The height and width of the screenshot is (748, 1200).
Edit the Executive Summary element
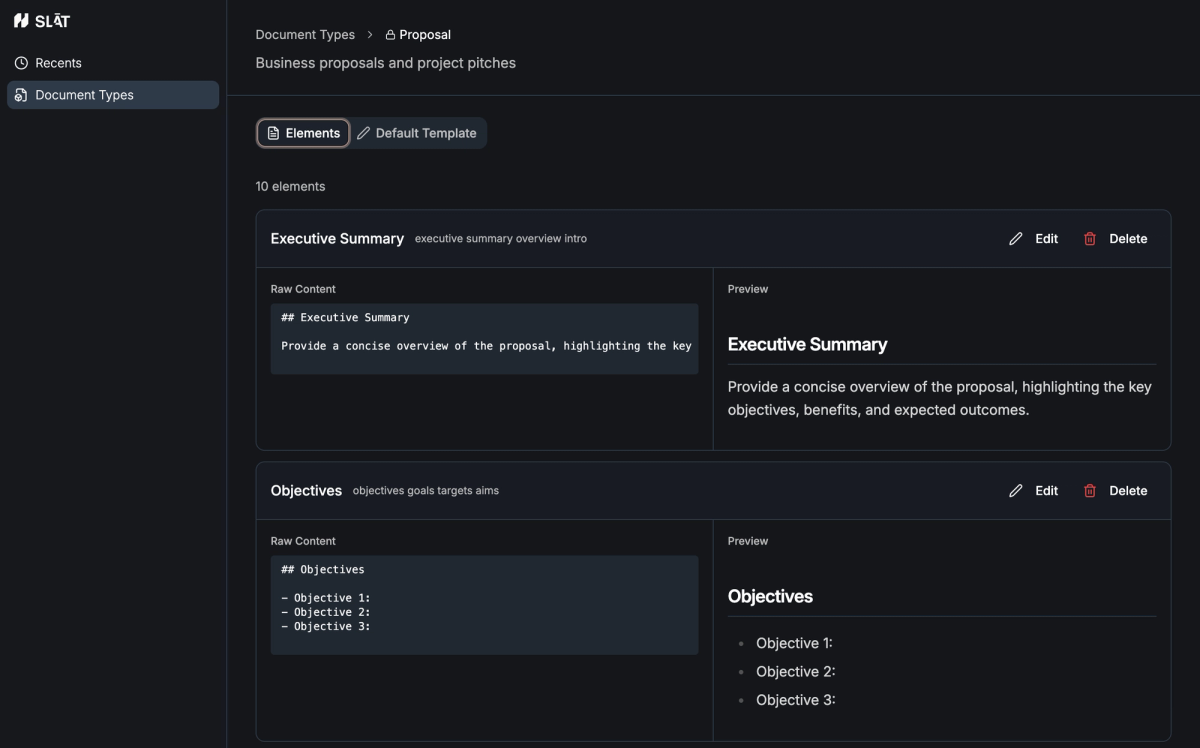(x=1034, y=239)
